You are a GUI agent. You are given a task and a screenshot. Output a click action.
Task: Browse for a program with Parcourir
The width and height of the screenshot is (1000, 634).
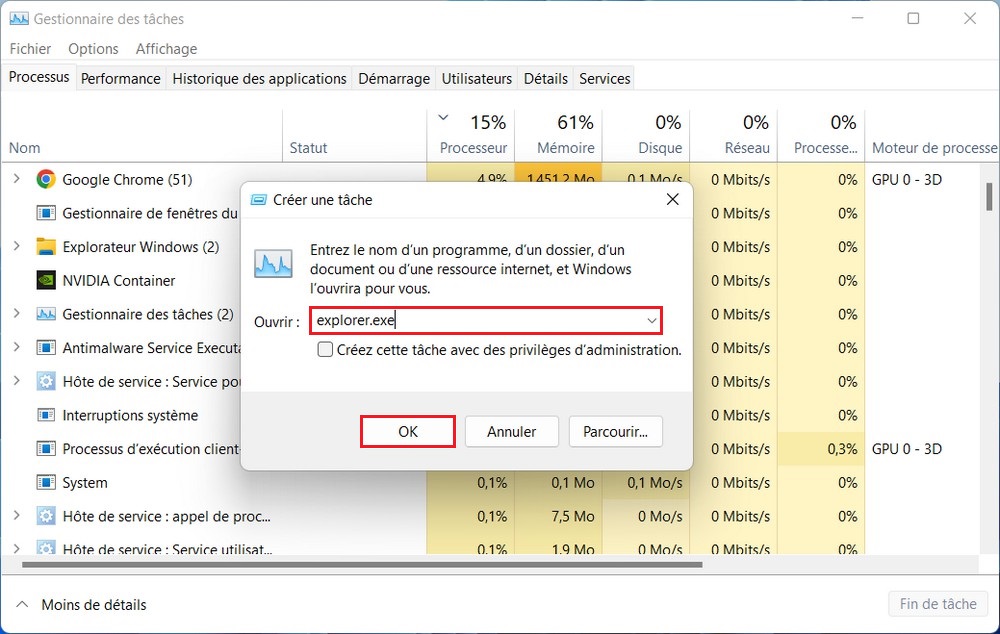click(x=616, y=431)
